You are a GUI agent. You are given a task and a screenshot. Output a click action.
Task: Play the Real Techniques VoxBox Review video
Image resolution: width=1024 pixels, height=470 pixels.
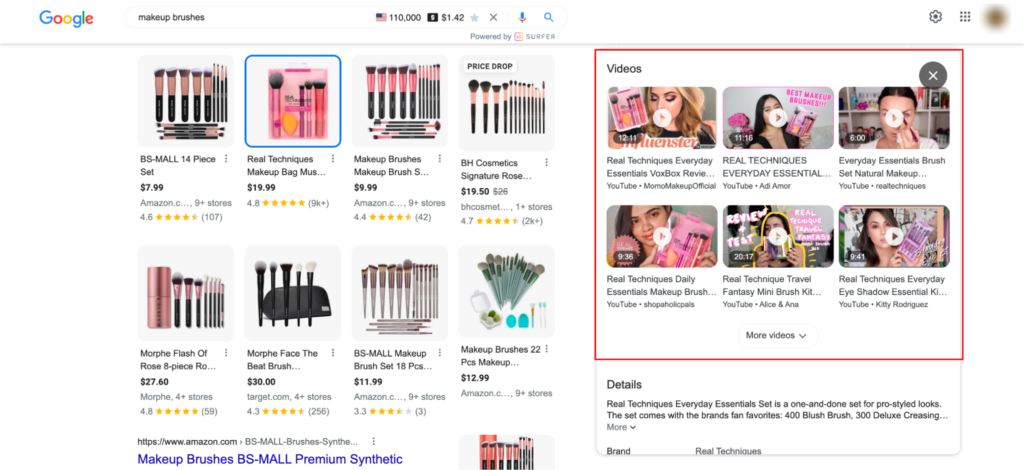(662, 118)
